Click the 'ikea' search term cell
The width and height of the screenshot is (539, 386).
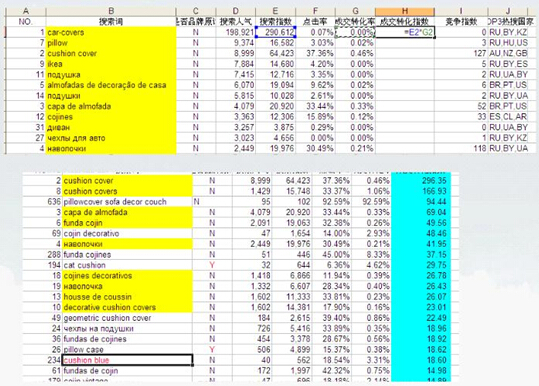coord(111,64)
